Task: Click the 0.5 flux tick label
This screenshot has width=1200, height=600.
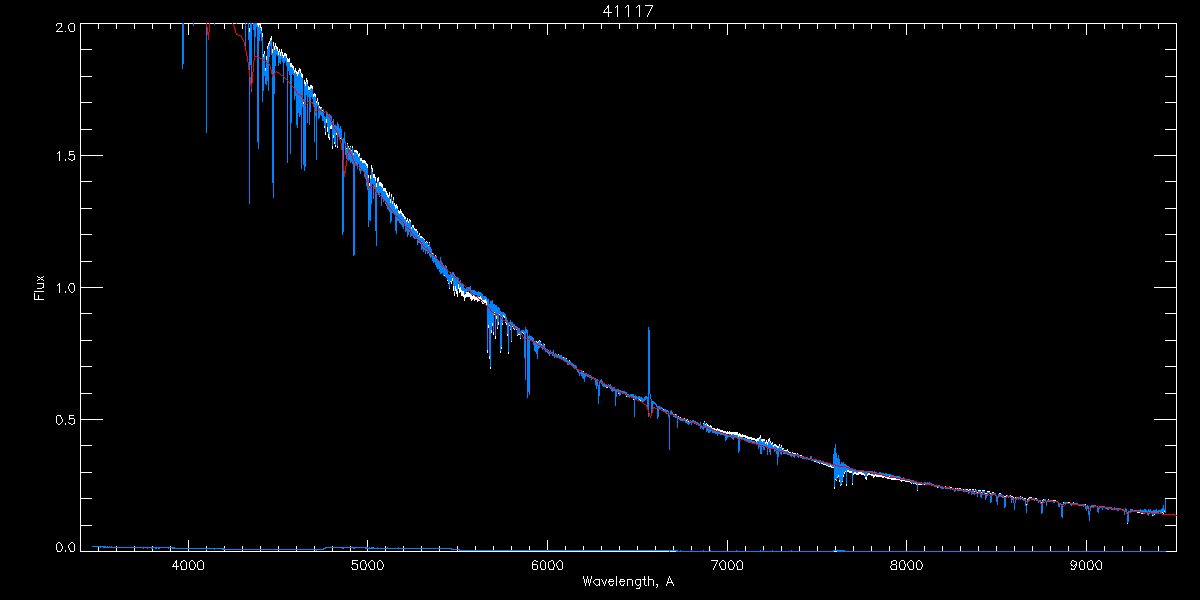Action: click(x=65, y=419)
